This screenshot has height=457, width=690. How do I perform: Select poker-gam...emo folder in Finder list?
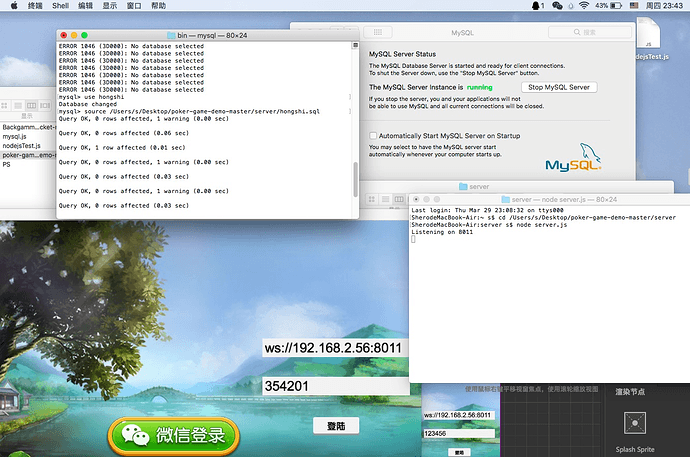[x=28, y=155]
